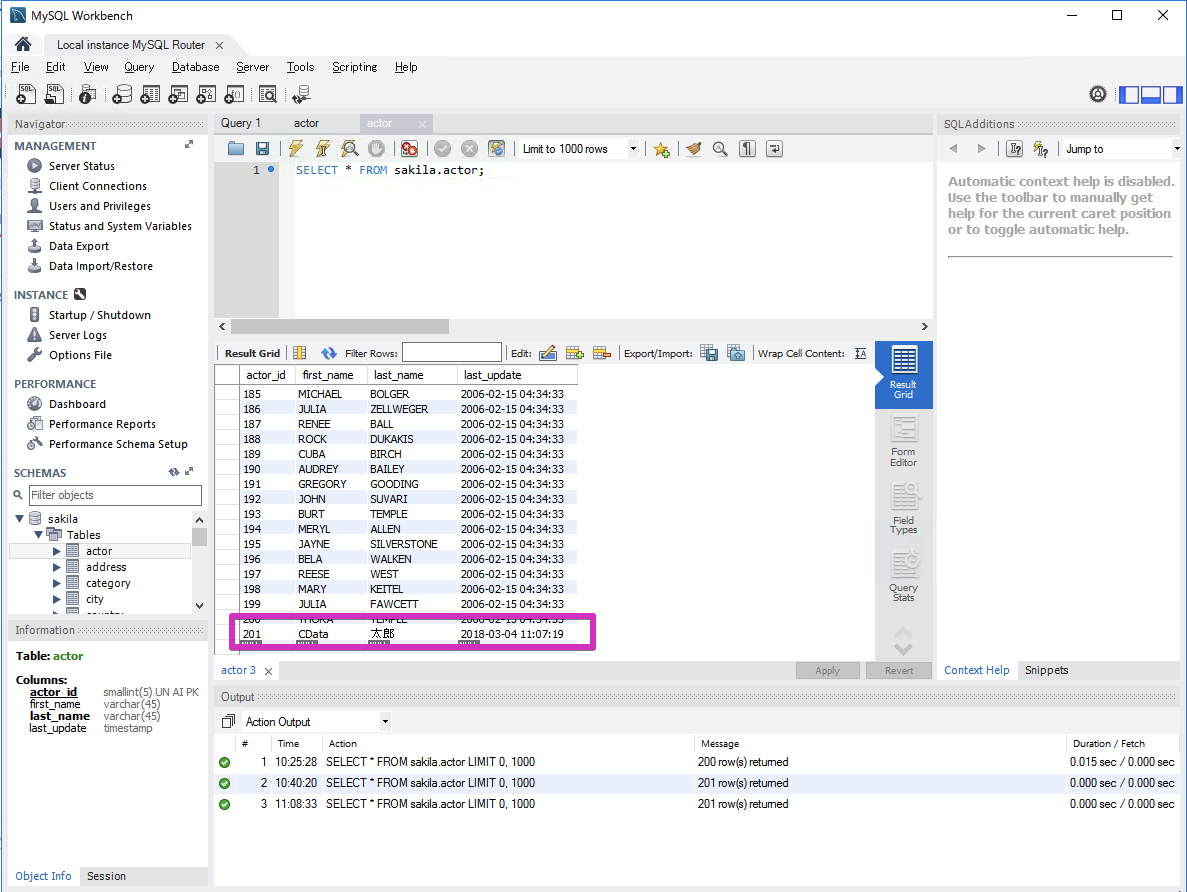Toggle continue on error icon
This screenshot has width=1187, height=892.
click(x=410, y=148)
